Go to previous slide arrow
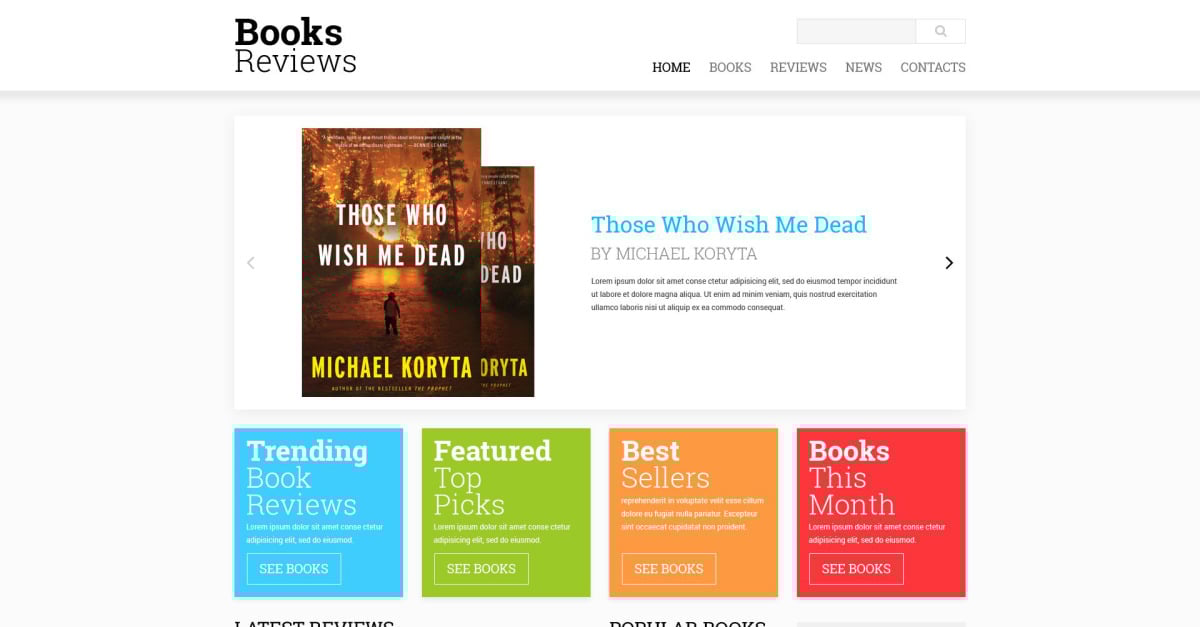The height and width of the screenshot is (627, 1200). pos(251,263)
